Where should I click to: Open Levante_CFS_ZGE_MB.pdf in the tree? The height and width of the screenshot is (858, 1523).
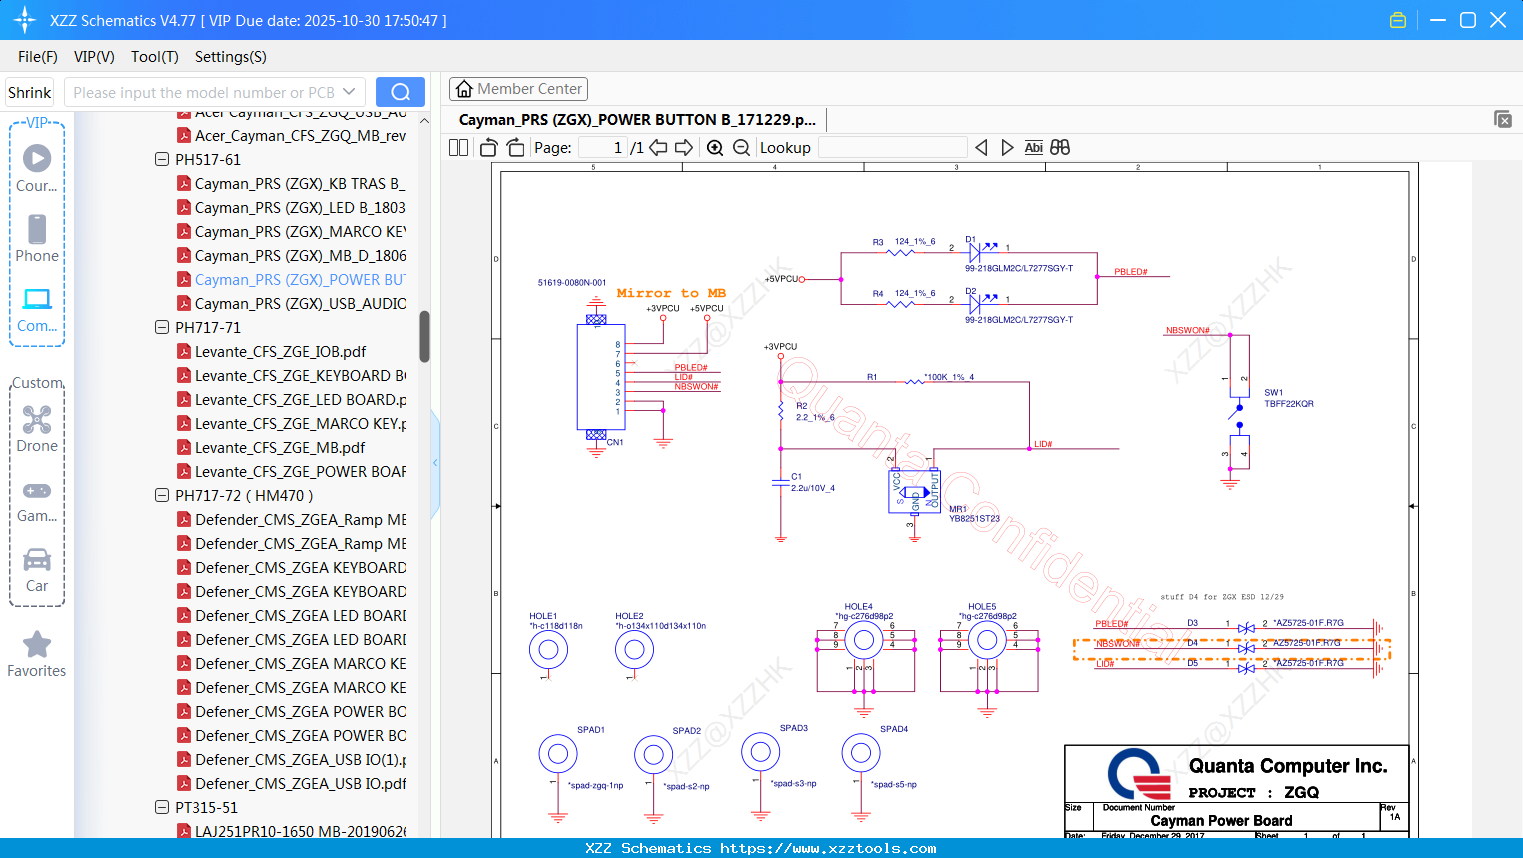tap(280, 448)
